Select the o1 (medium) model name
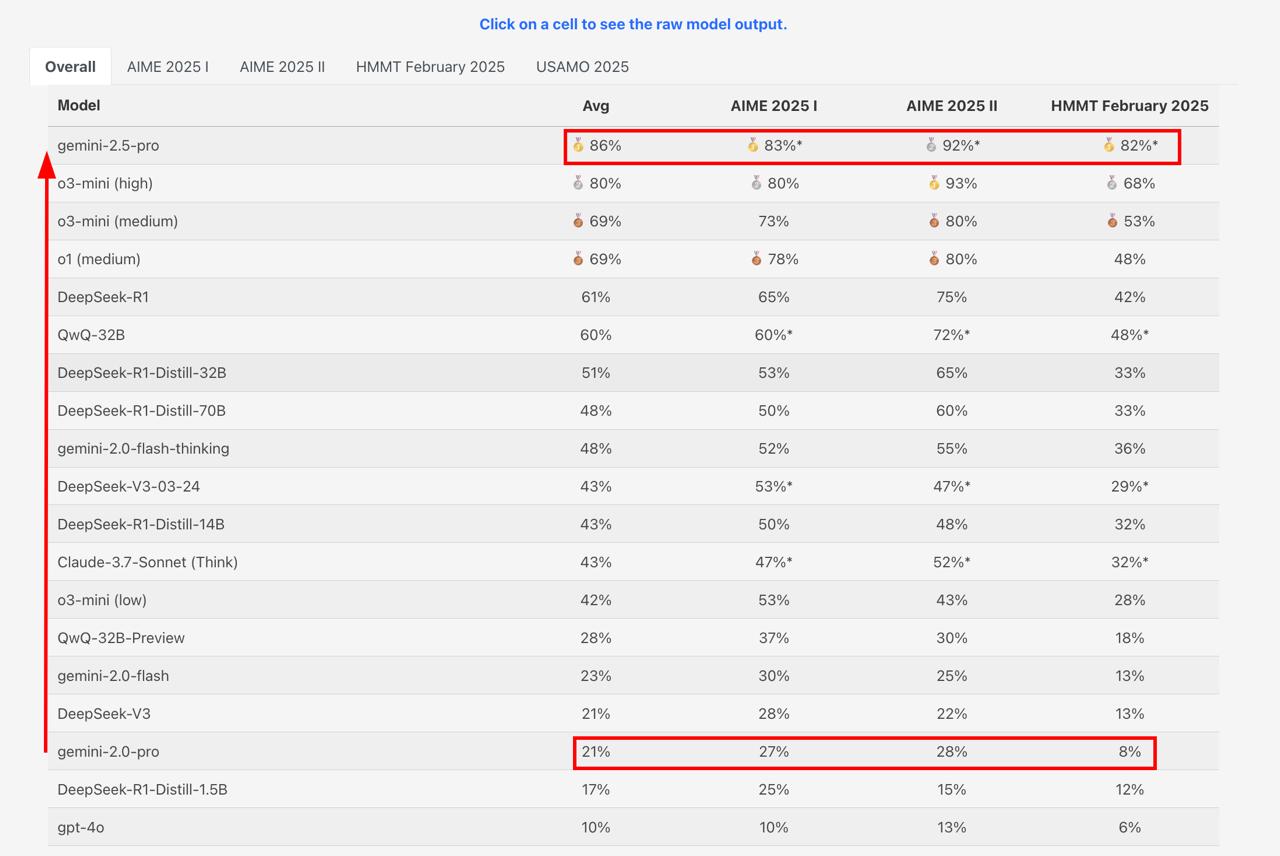Screen dimensions: 1280x856 [x=99, y=260]
